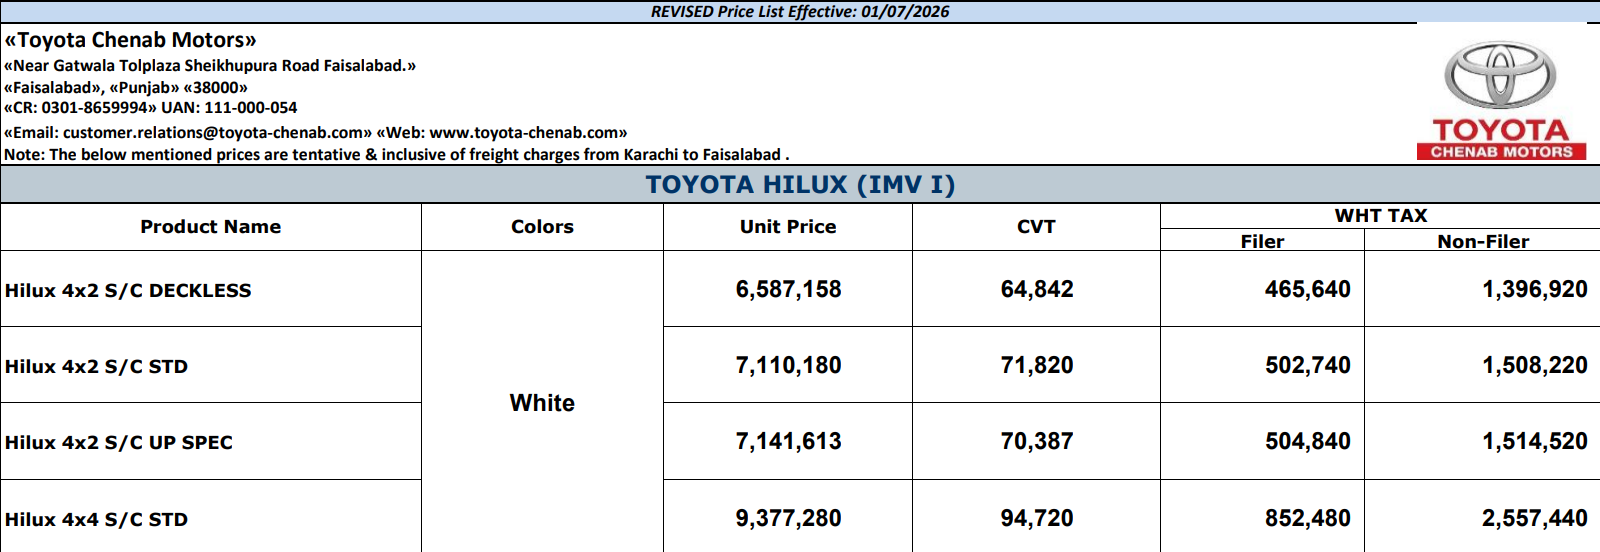The image size is (1600, 552).
Task: Select Non-Filer tax 2,557,440
Action: click(1535, 519)
